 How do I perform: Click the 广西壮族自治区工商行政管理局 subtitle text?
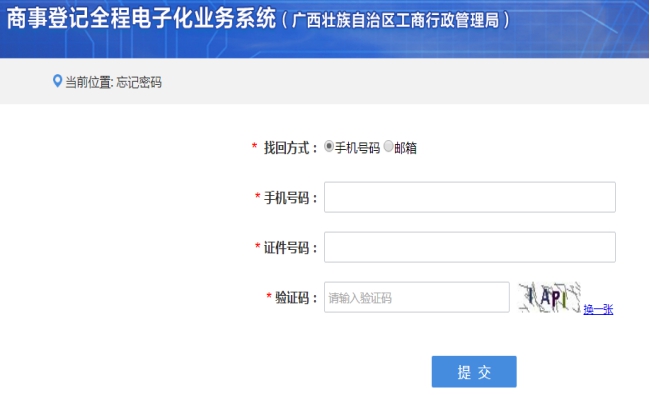[396, 20]
